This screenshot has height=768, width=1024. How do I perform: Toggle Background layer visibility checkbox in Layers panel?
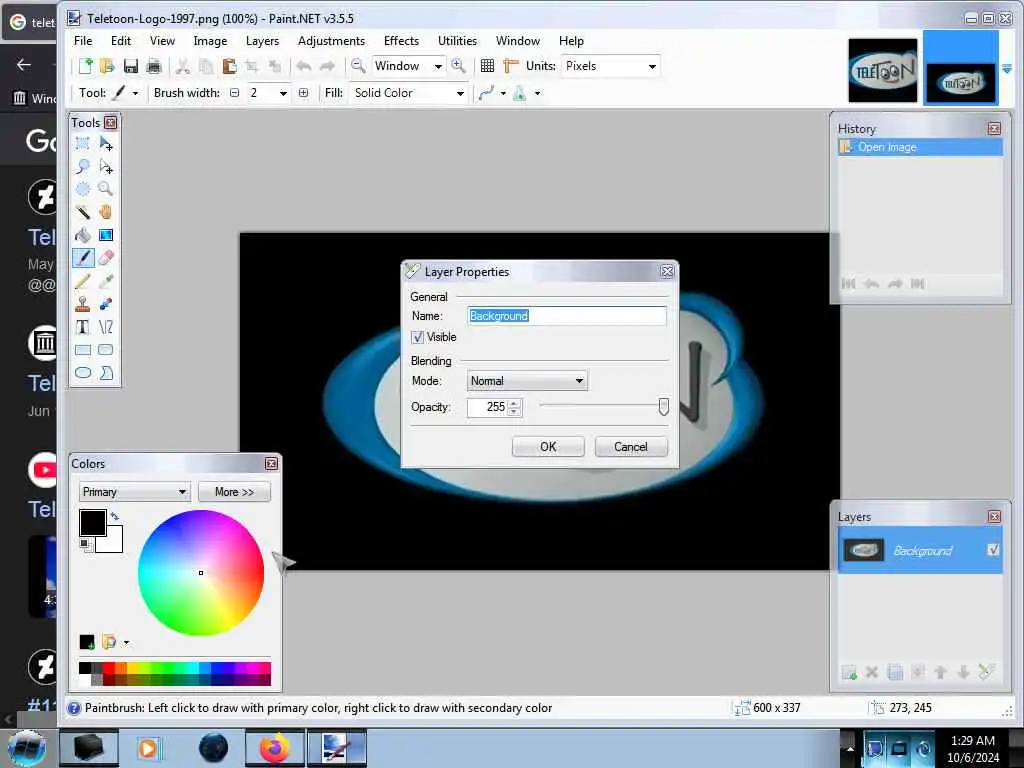click(993, 550)
